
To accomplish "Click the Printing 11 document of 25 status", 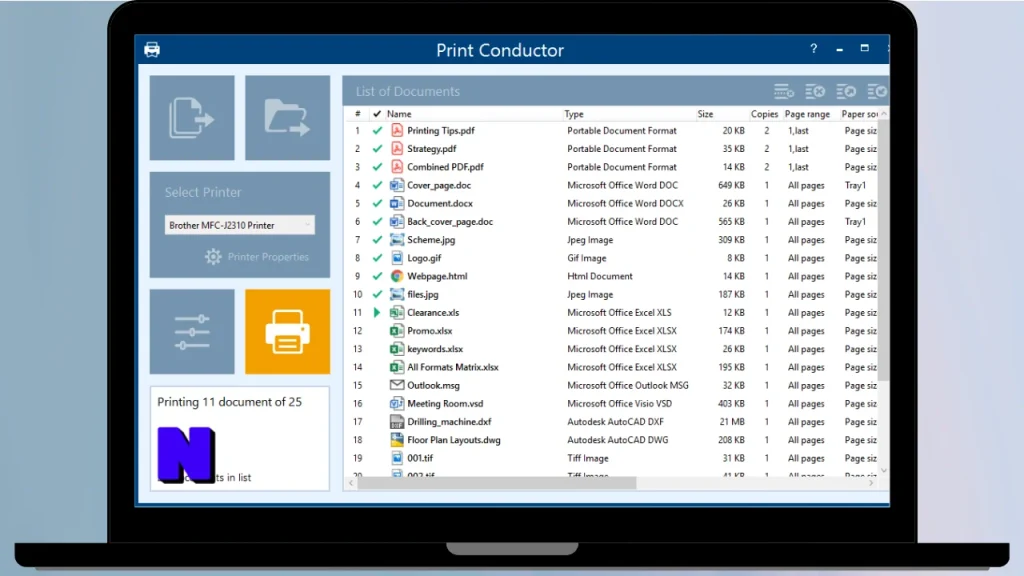I will (x=229, y=402).
